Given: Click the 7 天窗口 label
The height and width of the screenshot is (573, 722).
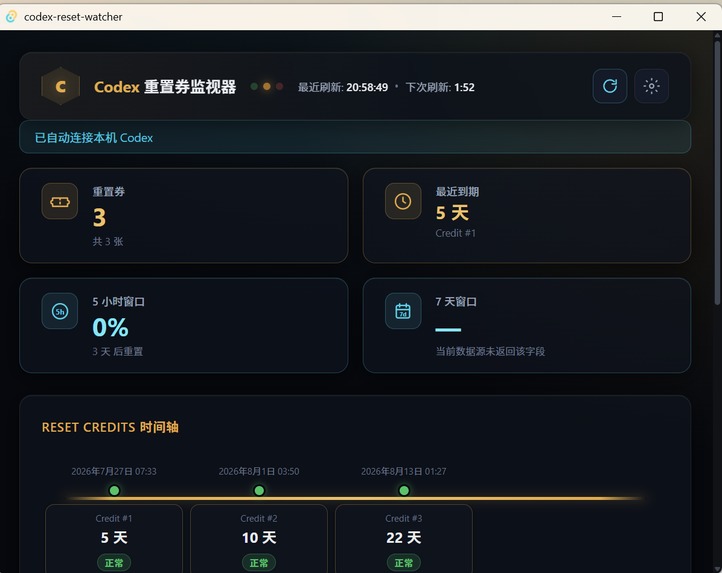Looking at the screenshot, I should 456,302.
